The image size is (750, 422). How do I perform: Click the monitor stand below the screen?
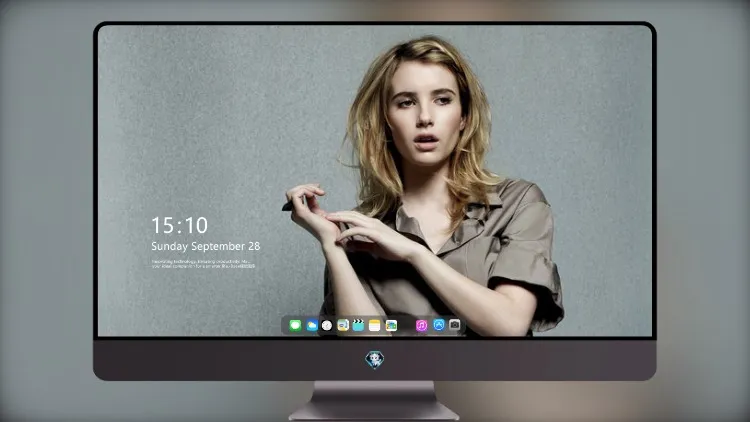(374, 401)
